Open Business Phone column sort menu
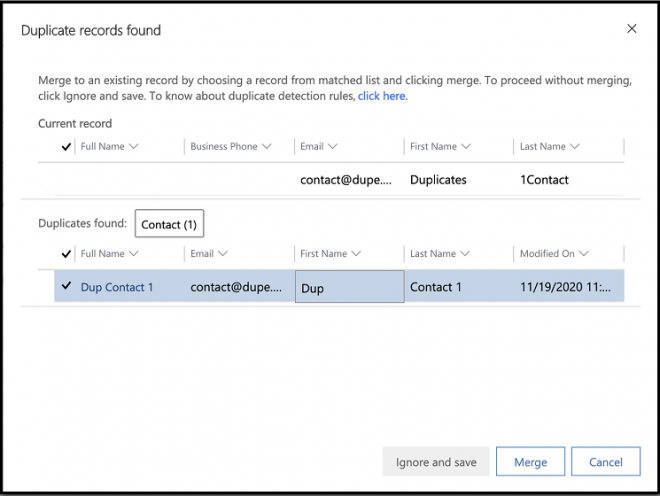 click(266, 146)
